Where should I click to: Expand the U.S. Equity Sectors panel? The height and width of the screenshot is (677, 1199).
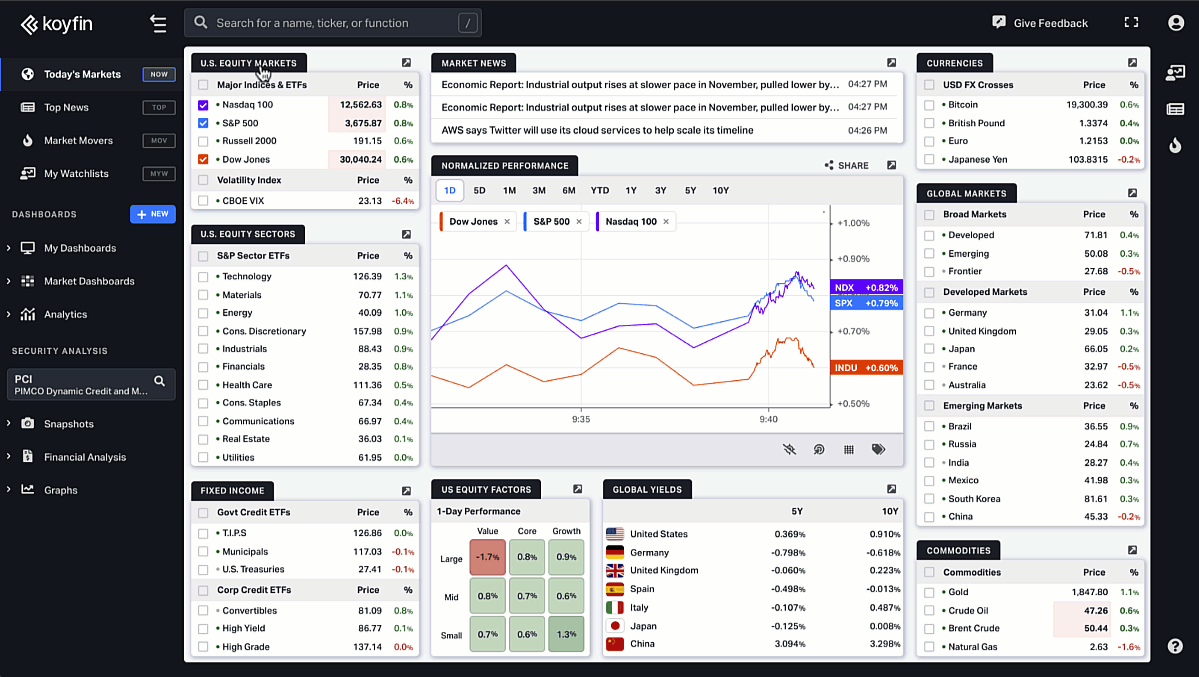[406, 234]
